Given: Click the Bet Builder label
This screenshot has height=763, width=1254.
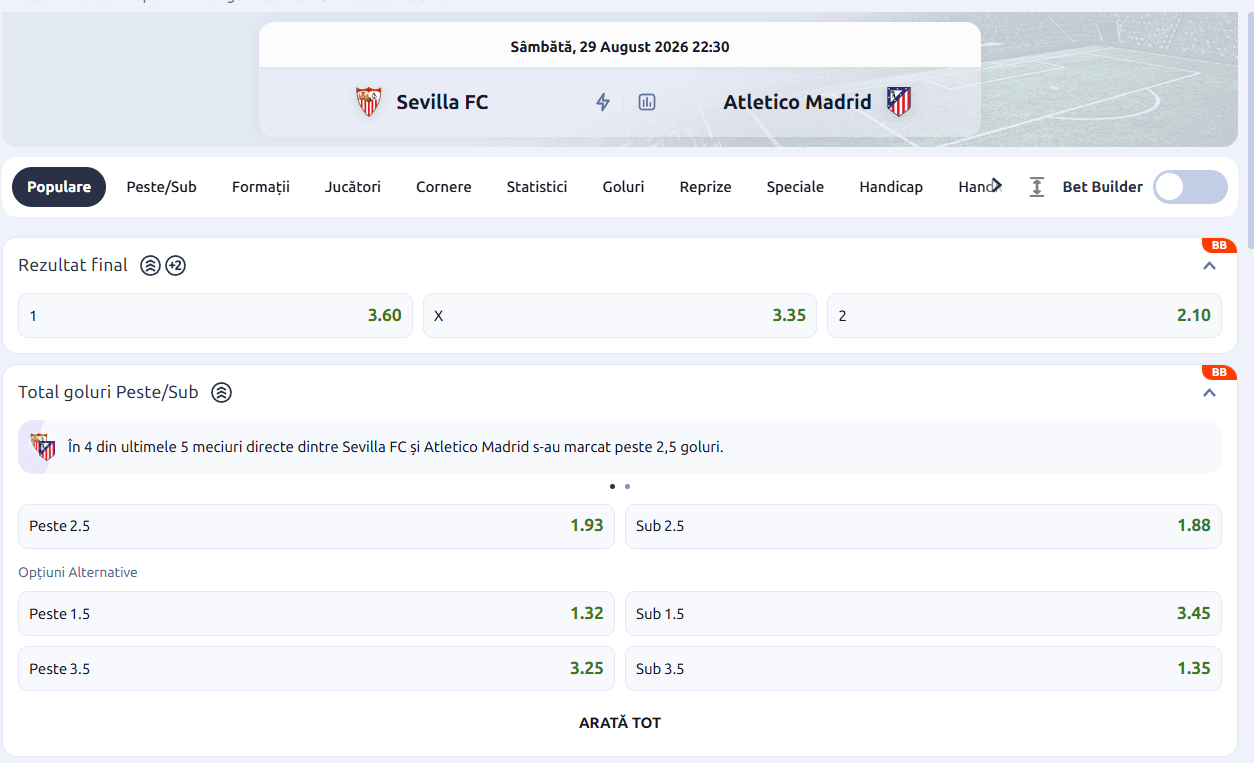Looking at the screenshot, I should point(1102,187).
